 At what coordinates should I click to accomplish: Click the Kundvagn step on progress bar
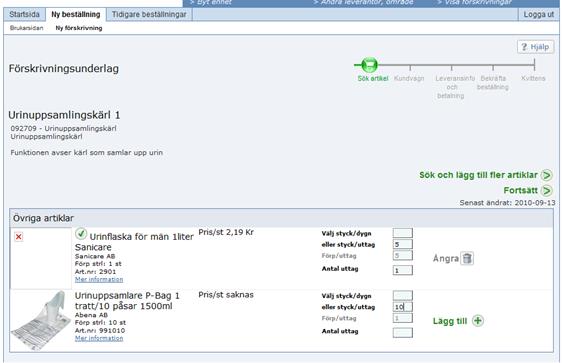409,78
